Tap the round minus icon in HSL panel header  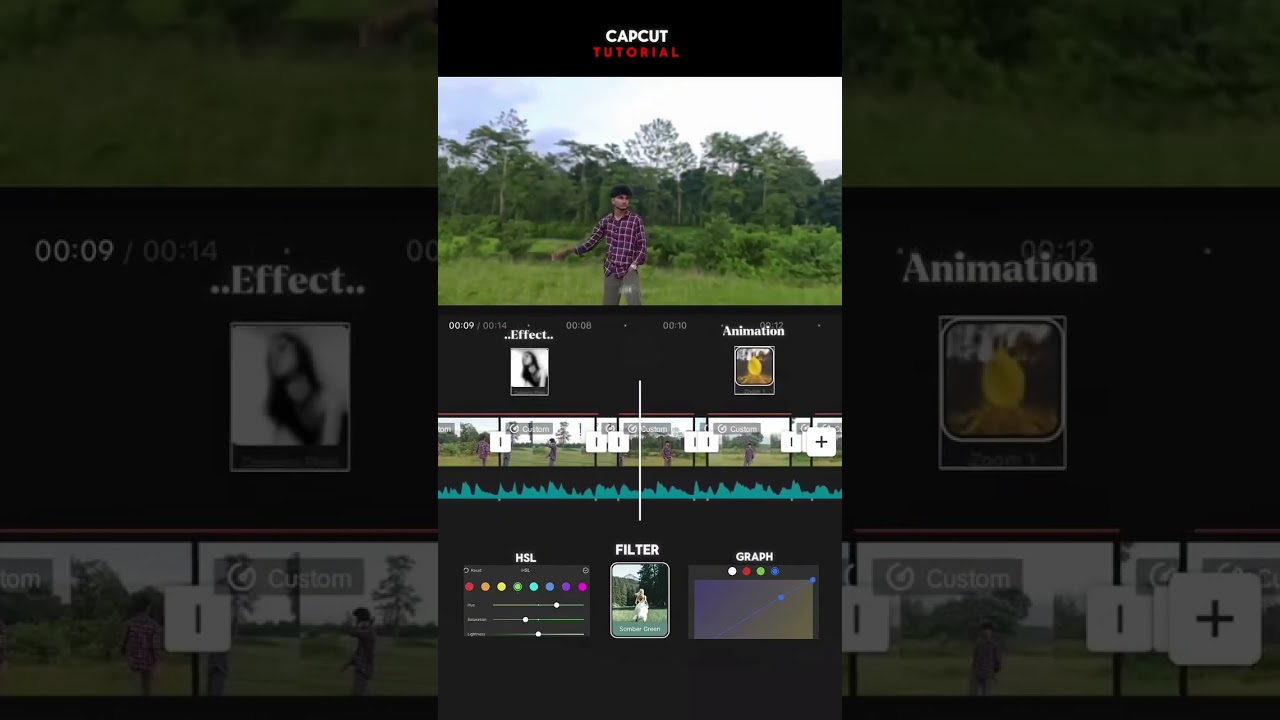click(586, 570)
